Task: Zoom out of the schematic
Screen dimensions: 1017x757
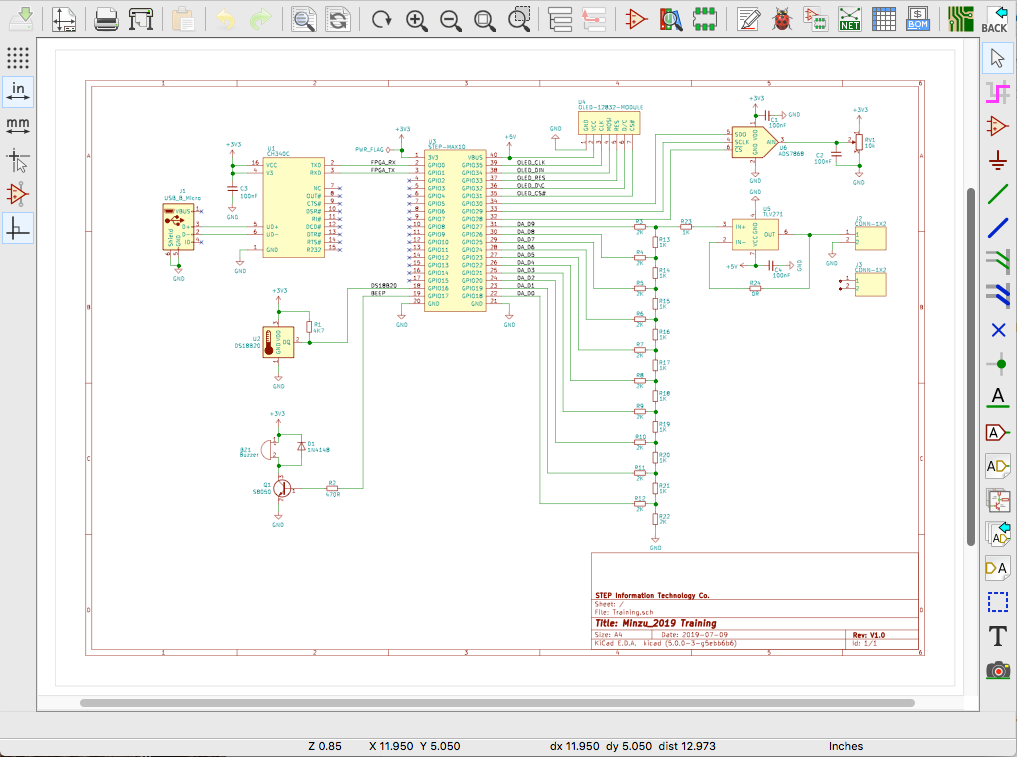Action: pyautogui.click(x=451, y=19)
